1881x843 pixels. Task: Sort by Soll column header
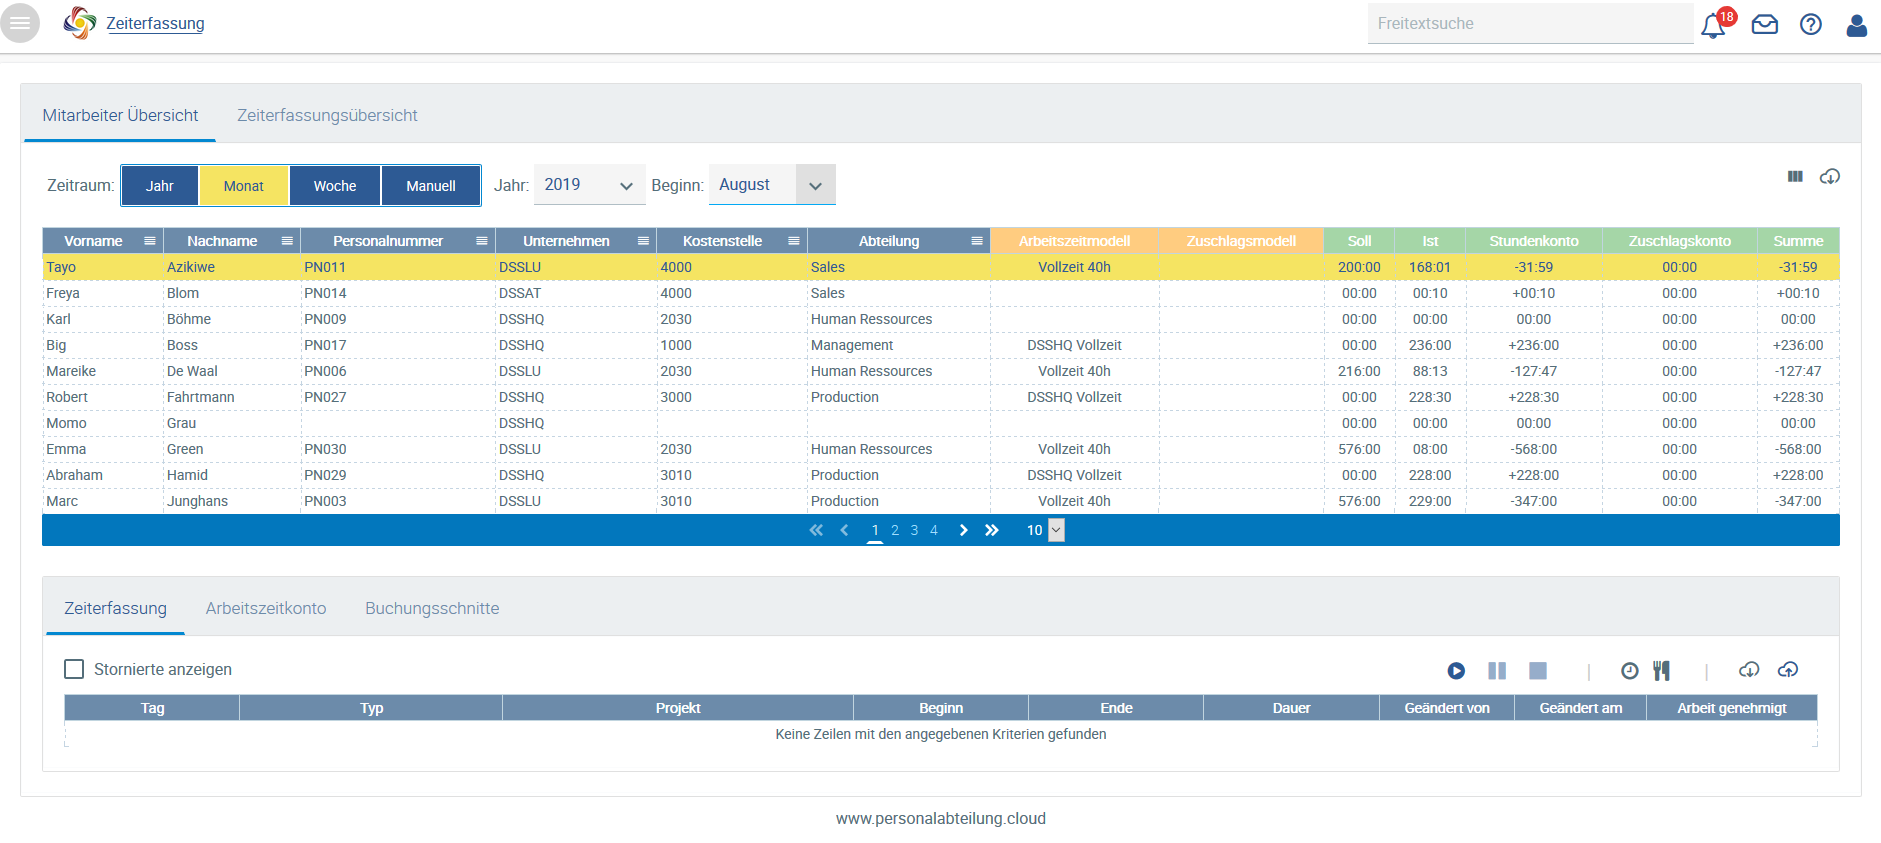(1359, 241)
